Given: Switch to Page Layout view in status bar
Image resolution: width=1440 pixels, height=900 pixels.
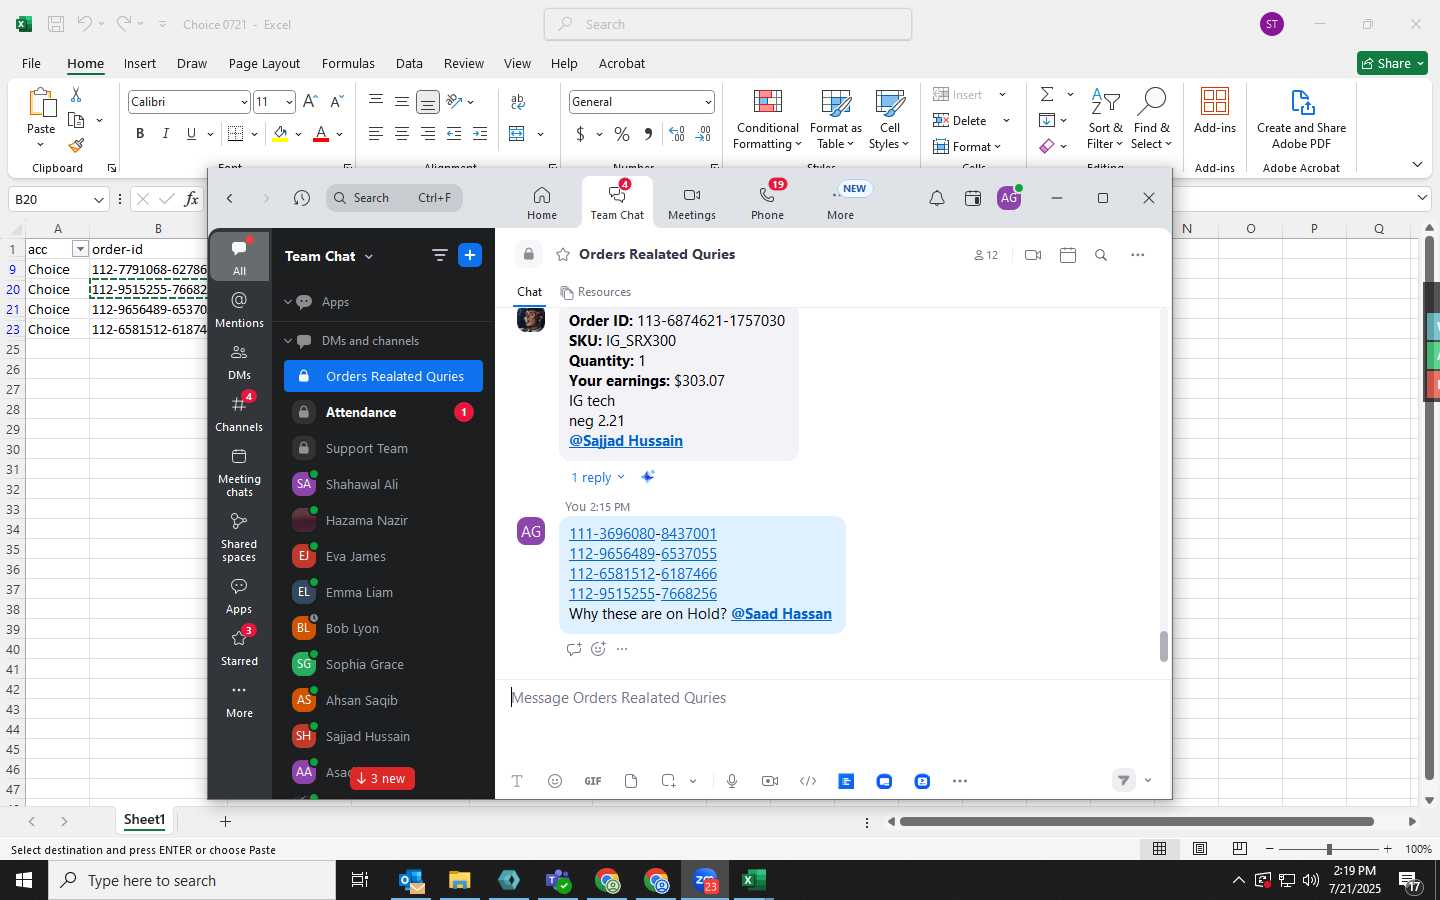Looking at the screenshot, I should coord(1200,849).
